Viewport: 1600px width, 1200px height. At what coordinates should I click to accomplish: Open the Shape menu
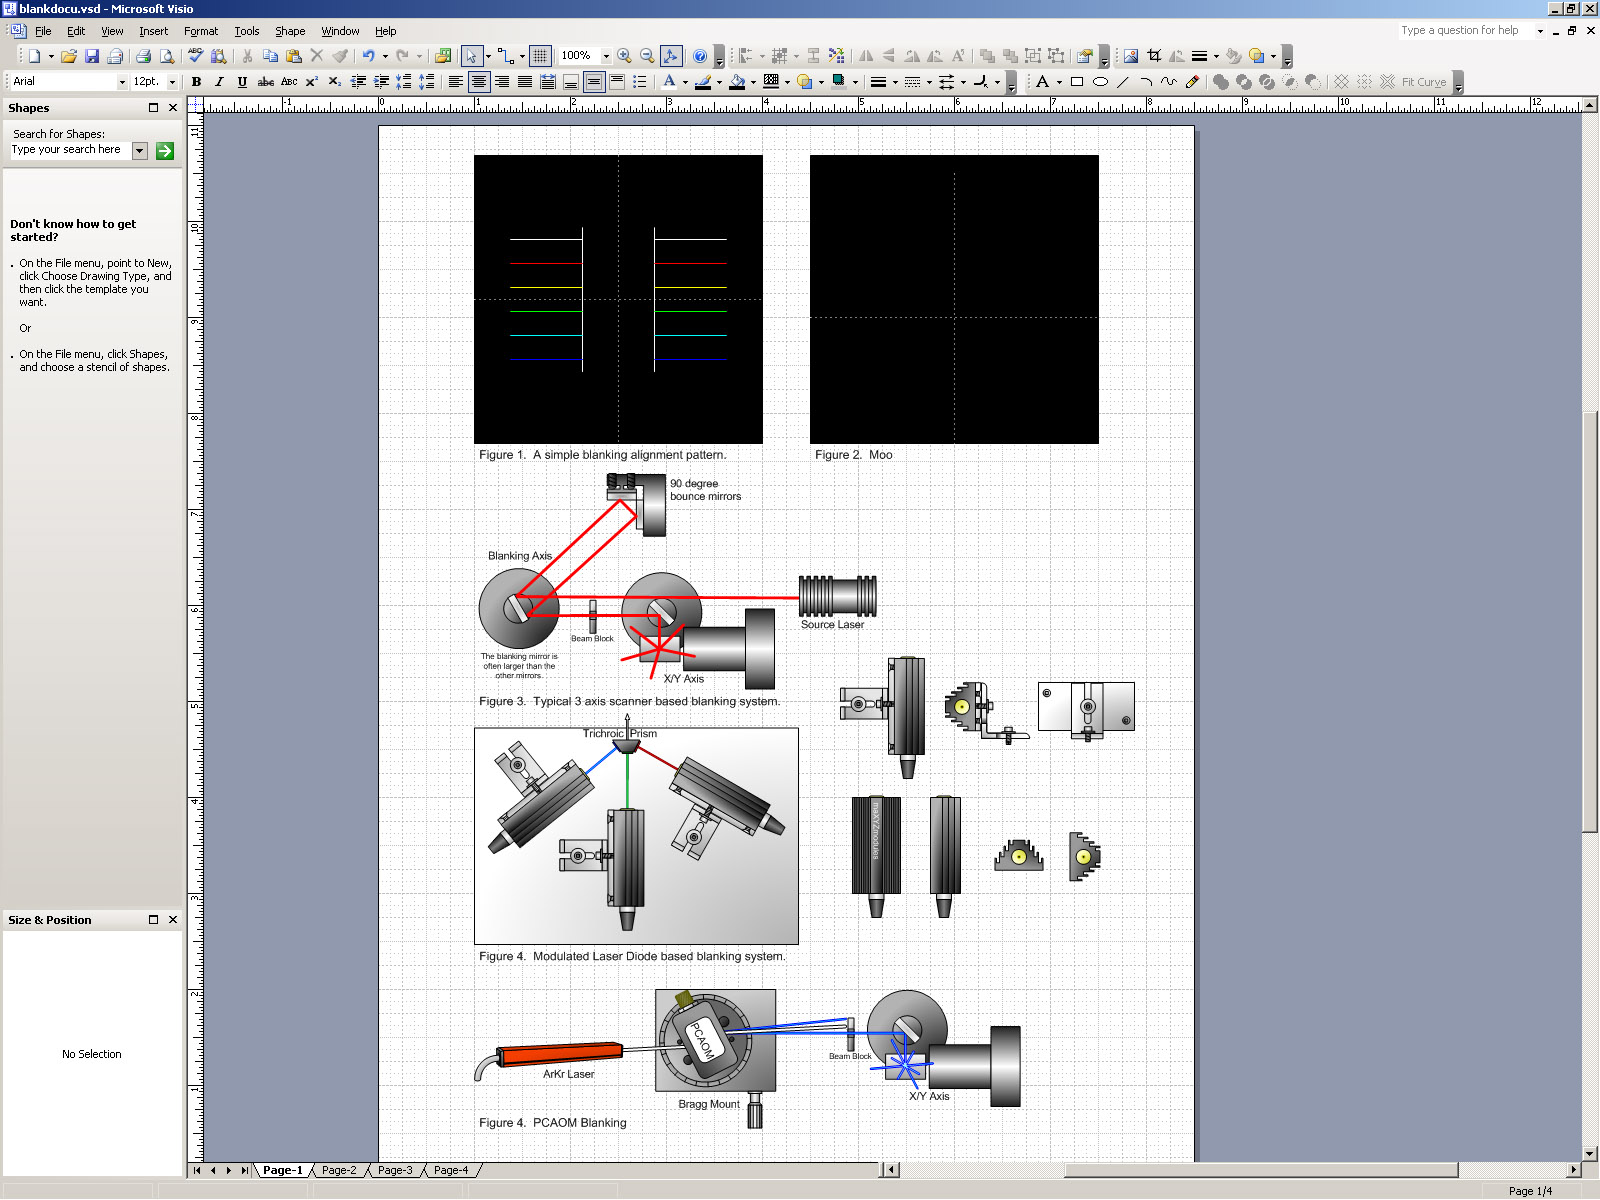point(290,31)
